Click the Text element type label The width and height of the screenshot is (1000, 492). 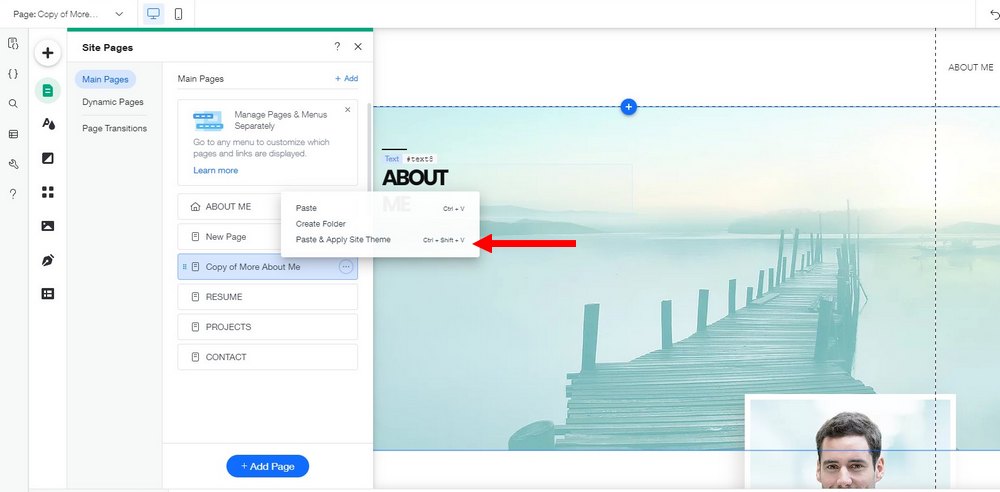392,159
